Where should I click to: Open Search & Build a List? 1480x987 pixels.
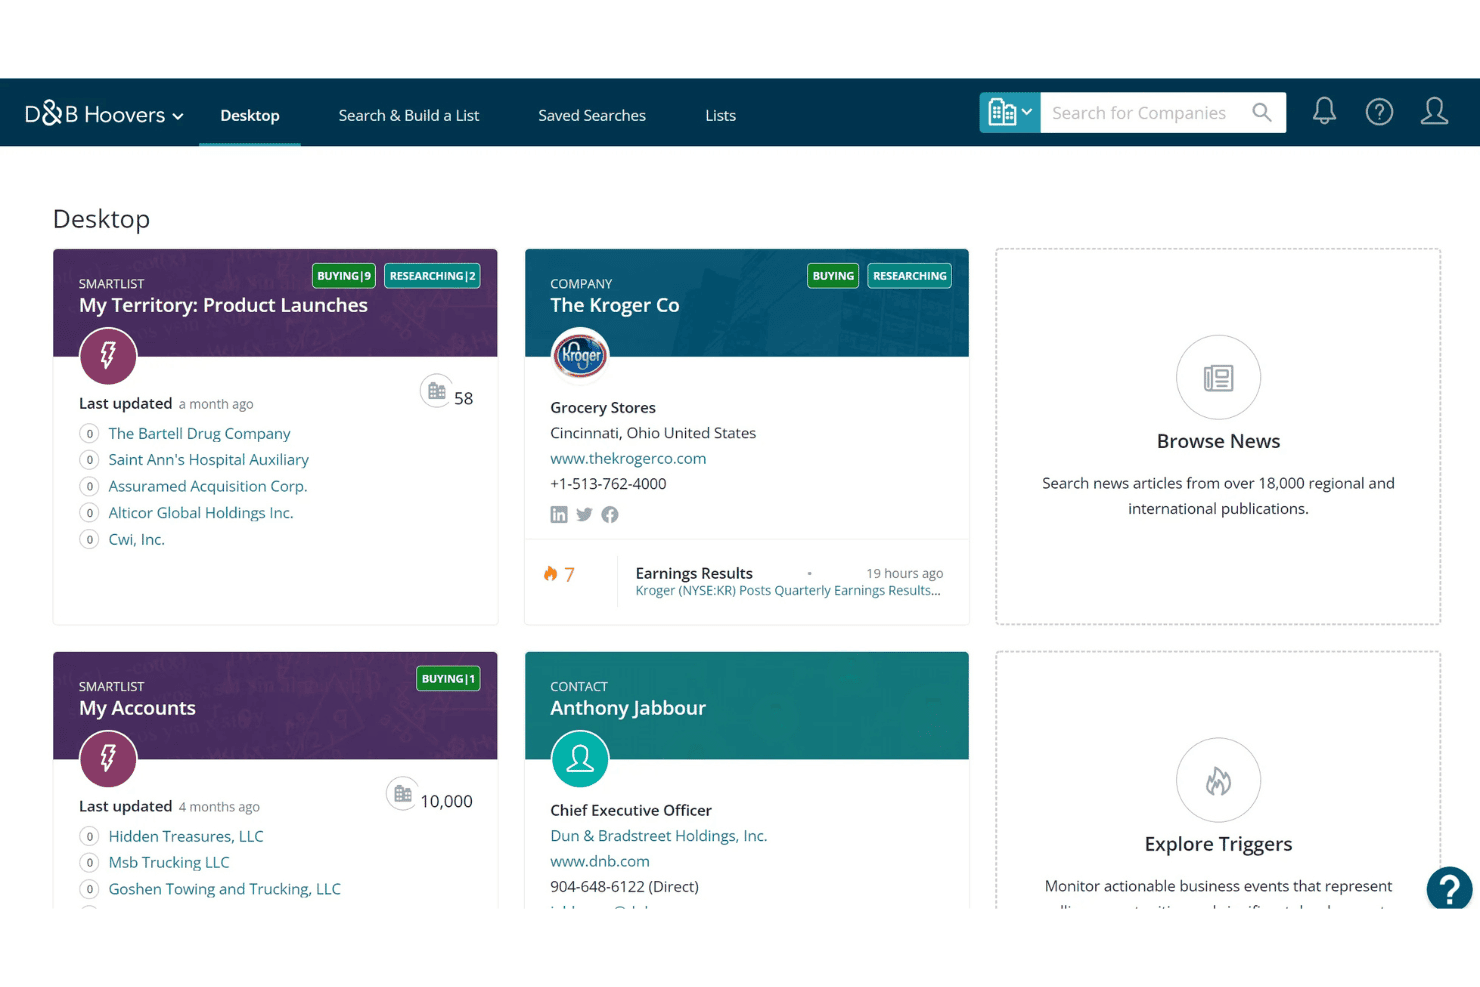[x=409, y=115]
